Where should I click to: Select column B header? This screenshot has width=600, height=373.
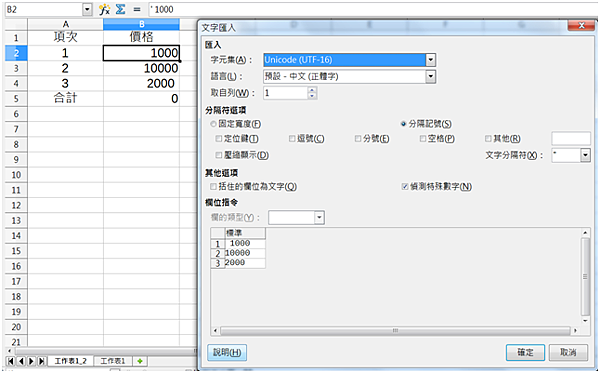[x=141, y=24]
